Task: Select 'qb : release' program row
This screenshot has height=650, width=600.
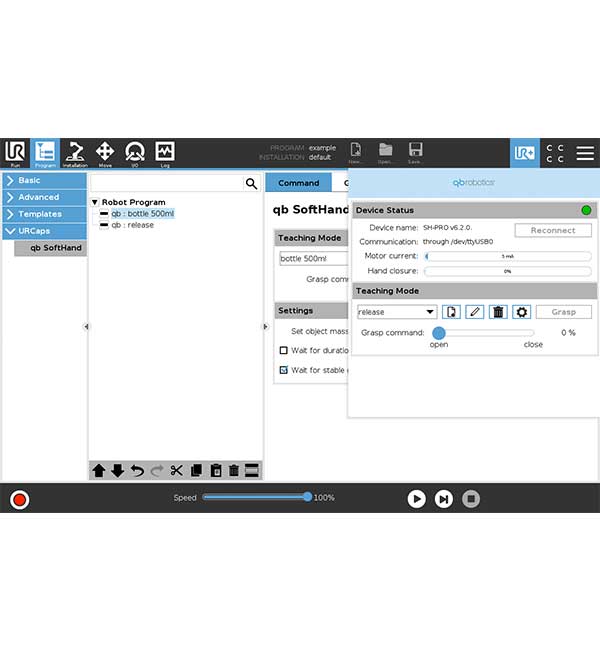Action: click(132, 225)
